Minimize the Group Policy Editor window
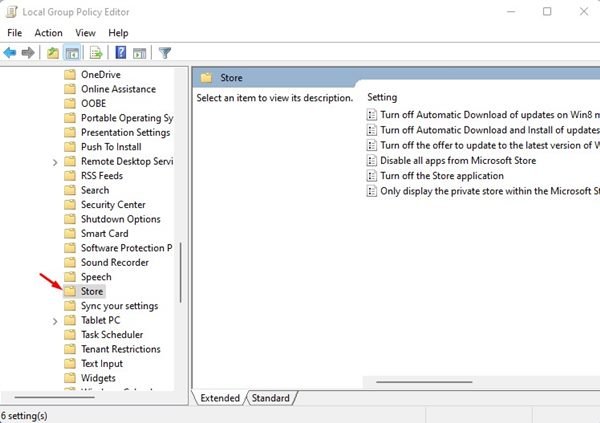The image size is (600, 423). point(511,11)
